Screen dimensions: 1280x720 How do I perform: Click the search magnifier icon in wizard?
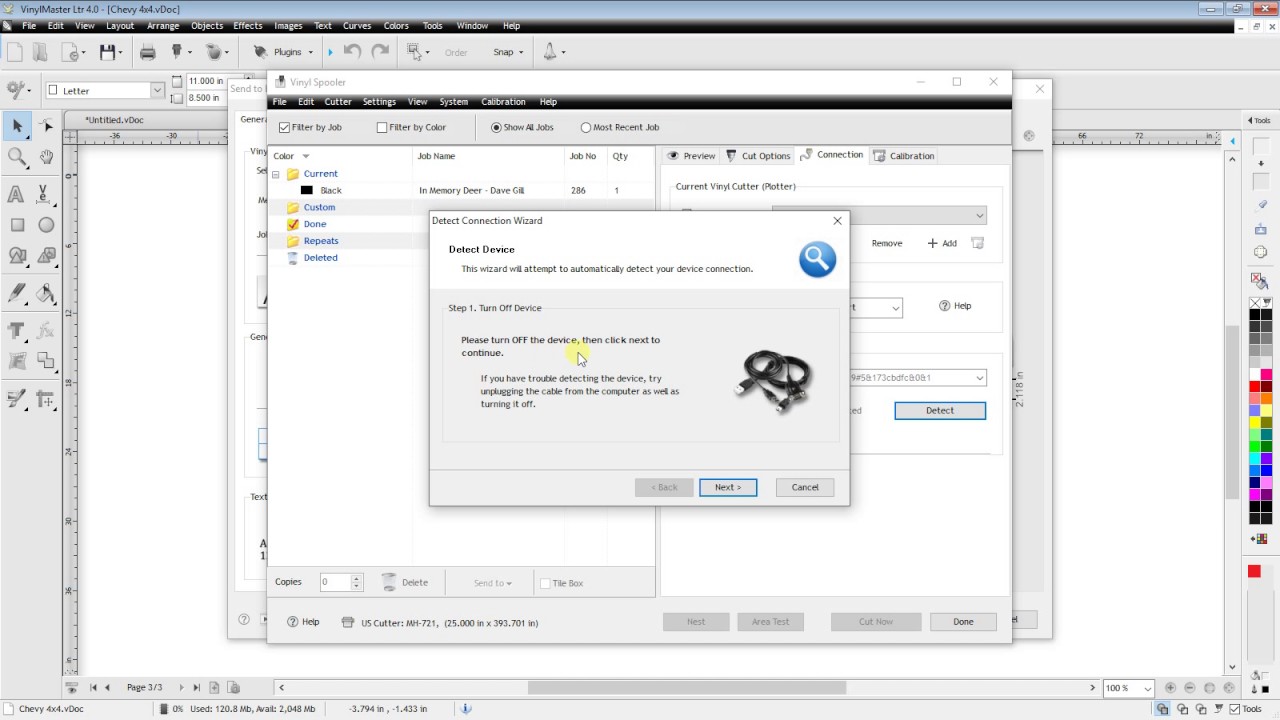(x=817, y=260)
